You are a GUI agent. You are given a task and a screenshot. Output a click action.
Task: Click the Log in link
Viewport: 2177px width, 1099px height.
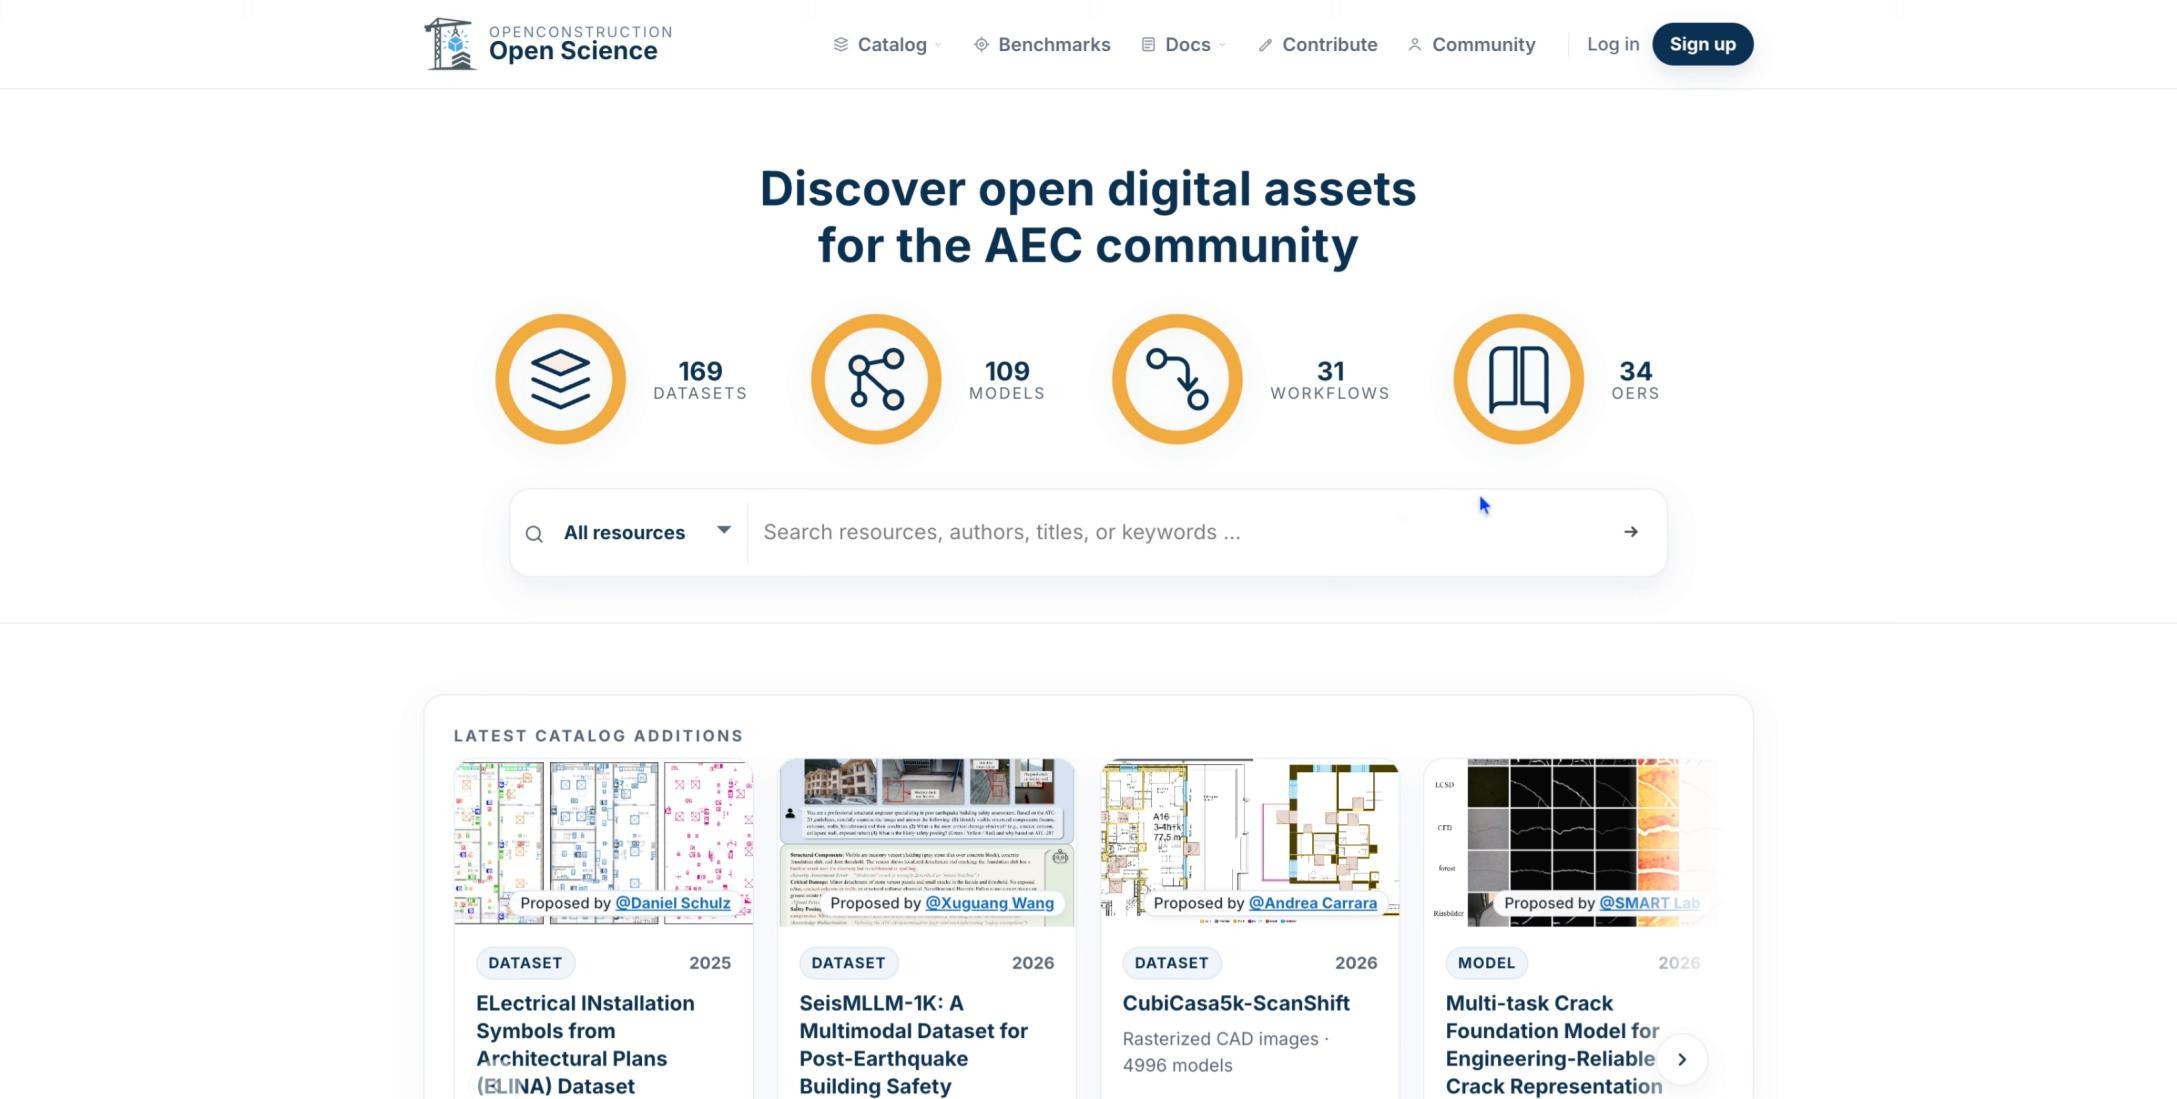click(x=1613, y=44)
